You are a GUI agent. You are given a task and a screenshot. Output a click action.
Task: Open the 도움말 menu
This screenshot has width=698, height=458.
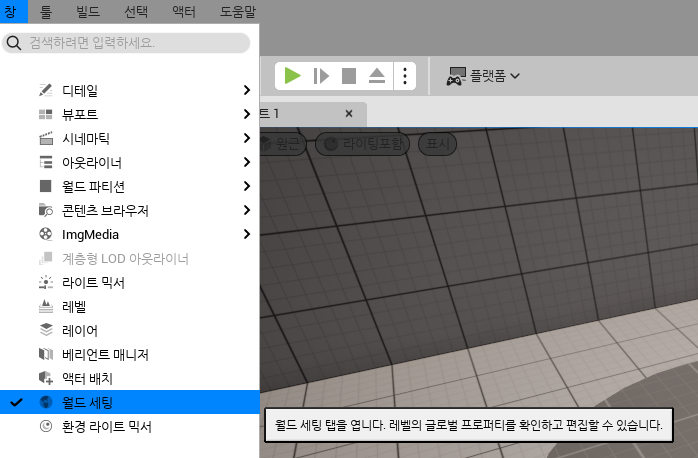pos(238,11)
